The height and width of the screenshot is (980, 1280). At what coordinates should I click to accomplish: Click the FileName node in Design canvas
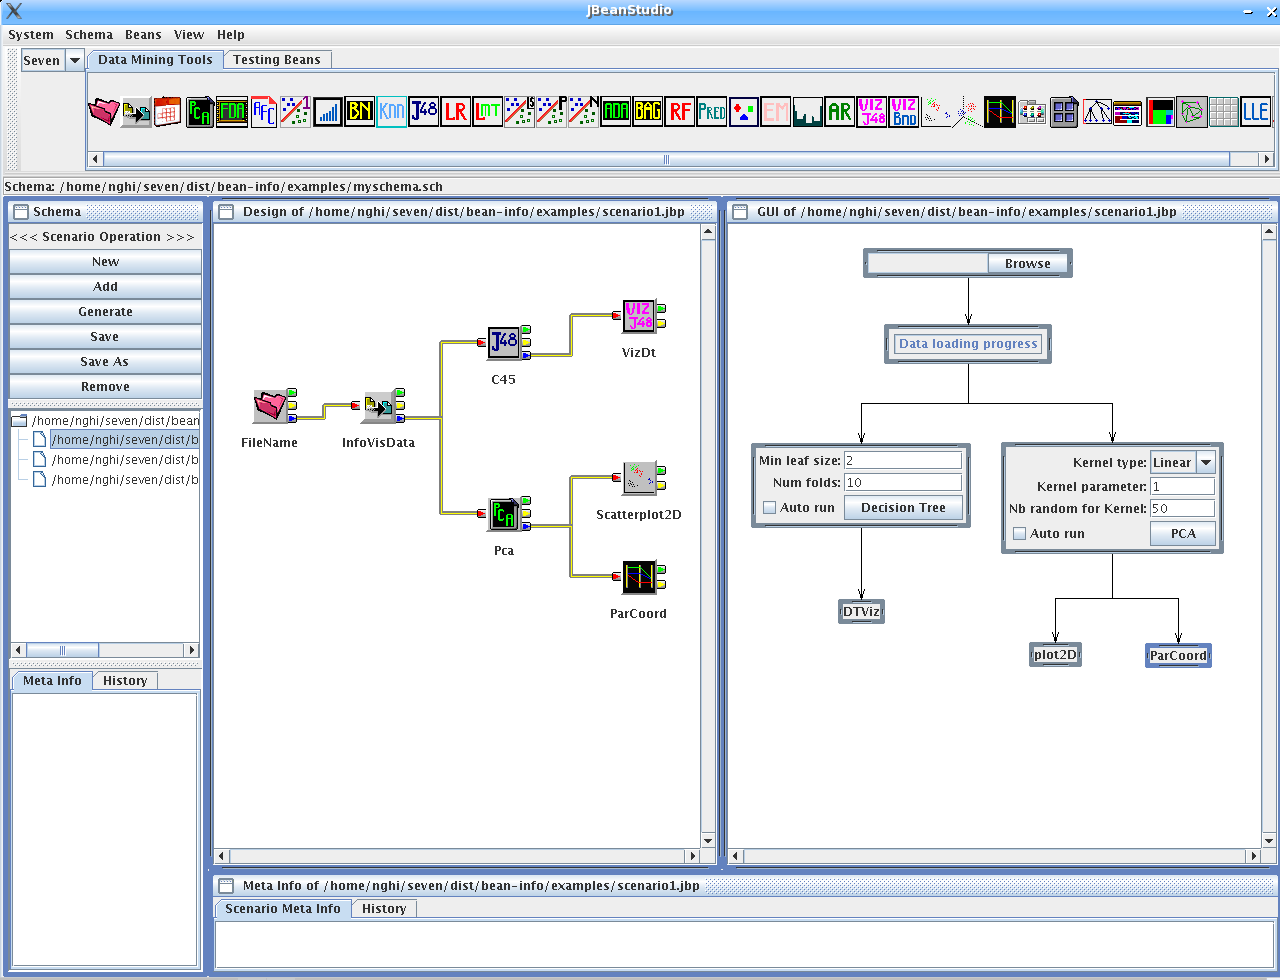(x=269, y=406)
